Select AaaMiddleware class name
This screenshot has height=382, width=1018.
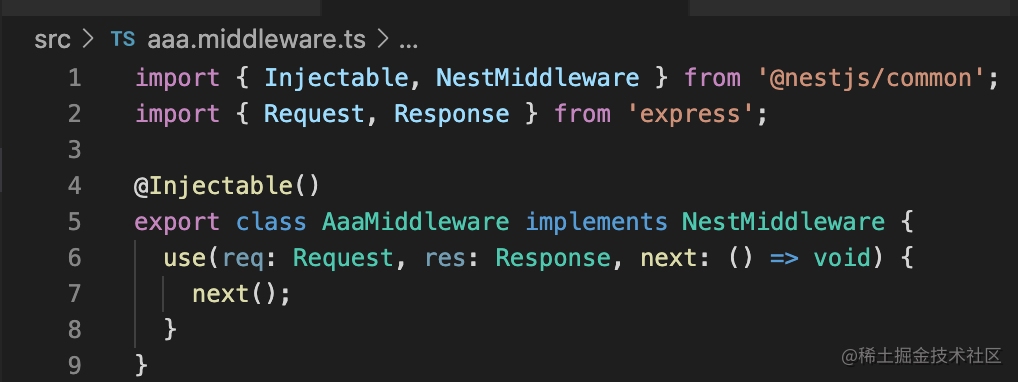[416, 222]
